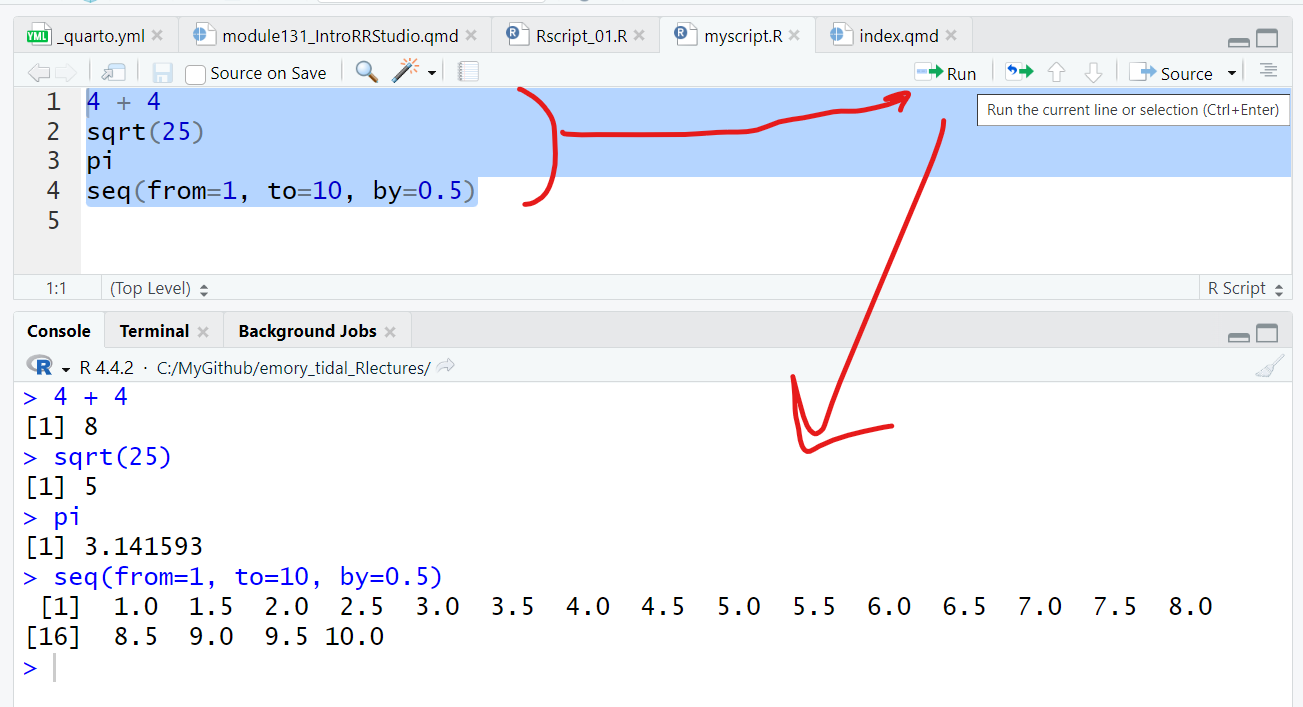Click the Run current line button
This screenshot has width=1303, height=707.
click(x=945, y=73)
